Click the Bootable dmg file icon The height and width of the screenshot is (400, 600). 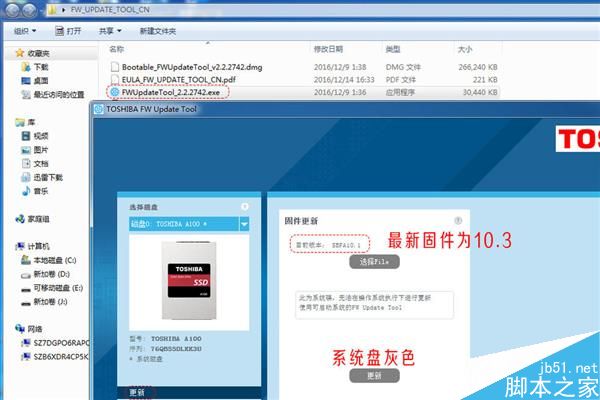pyautogui.click(x=114, y=67)
